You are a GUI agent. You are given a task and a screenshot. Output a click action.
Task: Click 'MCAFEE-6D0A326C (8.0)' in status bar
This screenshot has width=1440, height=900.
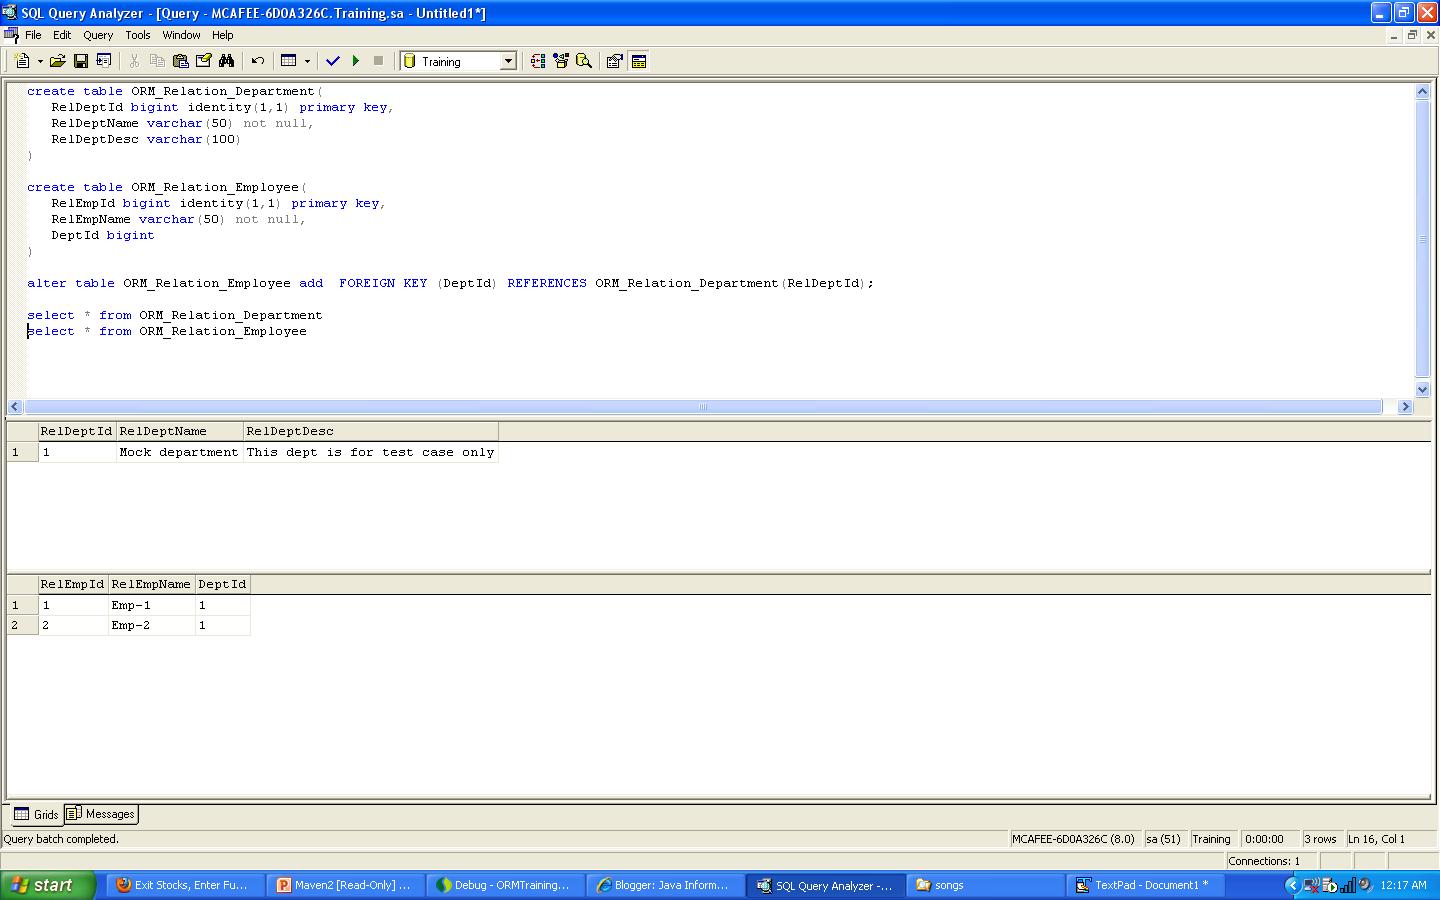1073,839
